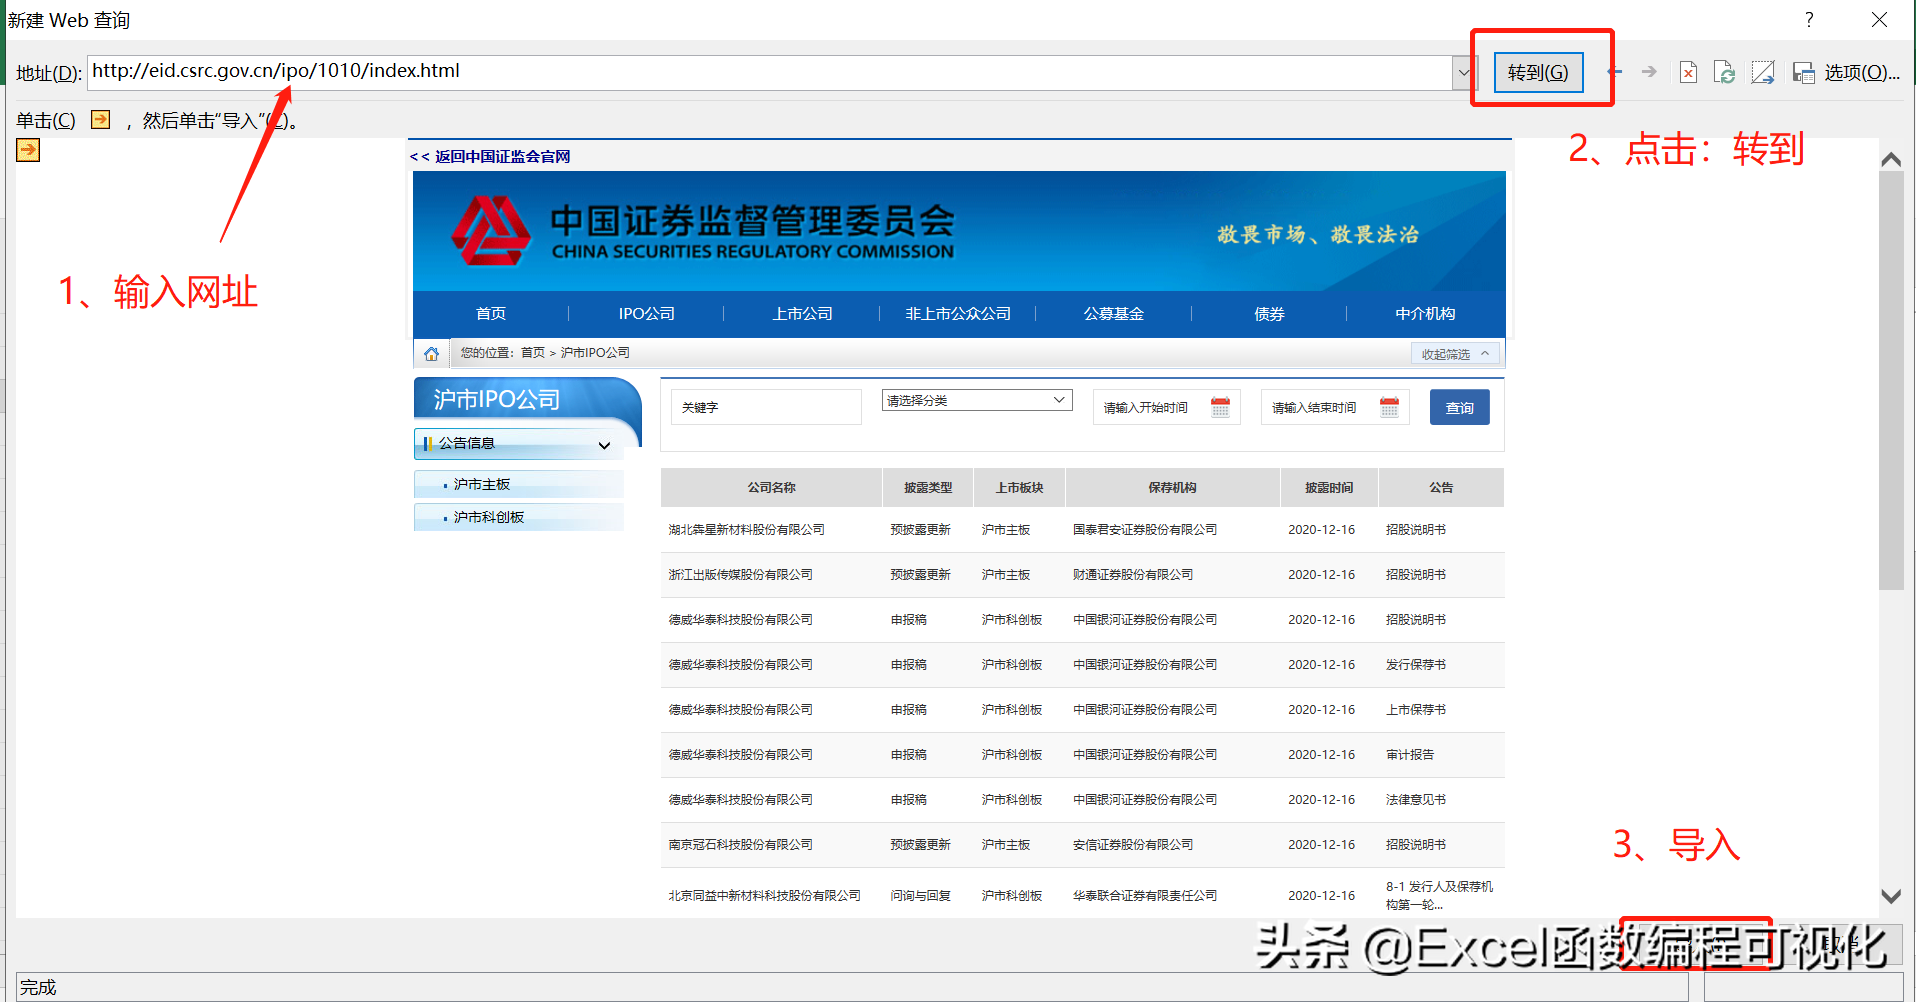Click the 首页 breadcrumb link

[x=533, y=353]
